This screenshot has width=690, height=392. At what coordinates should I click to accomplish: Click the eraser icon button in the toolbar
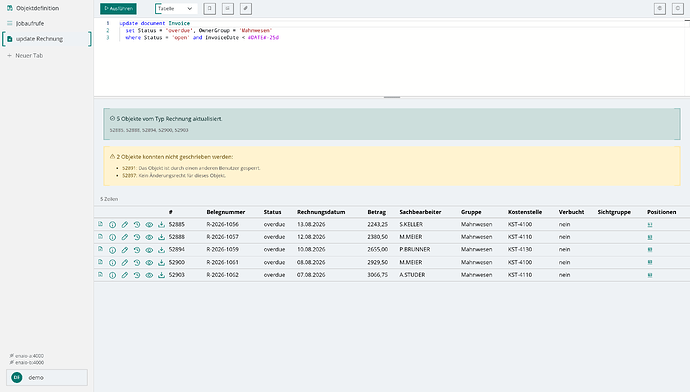pos(246,8)
